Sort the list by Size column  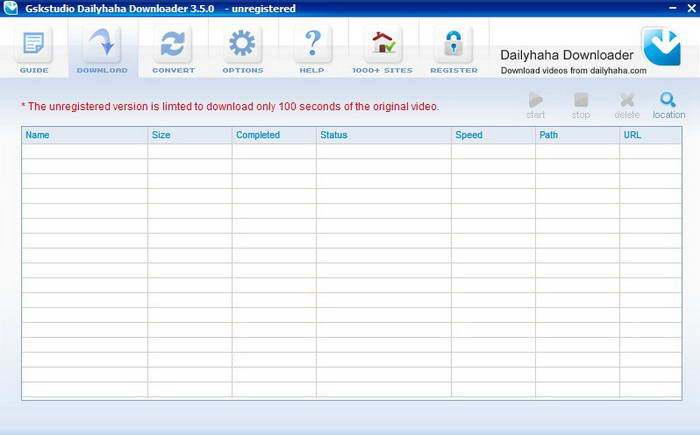point(190,135)
